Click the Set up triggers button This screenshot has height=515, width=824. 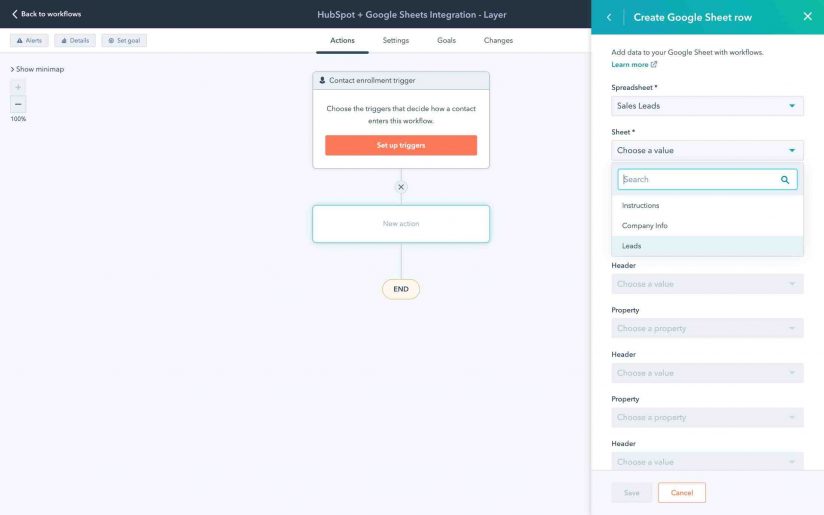point(400,146)
